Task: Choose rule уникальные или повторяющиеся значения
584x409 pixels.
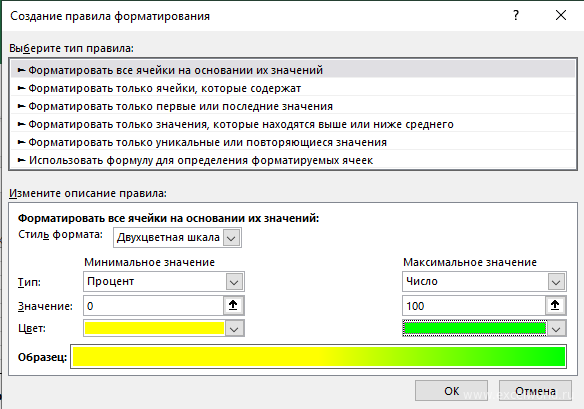Action: [293, 142]
